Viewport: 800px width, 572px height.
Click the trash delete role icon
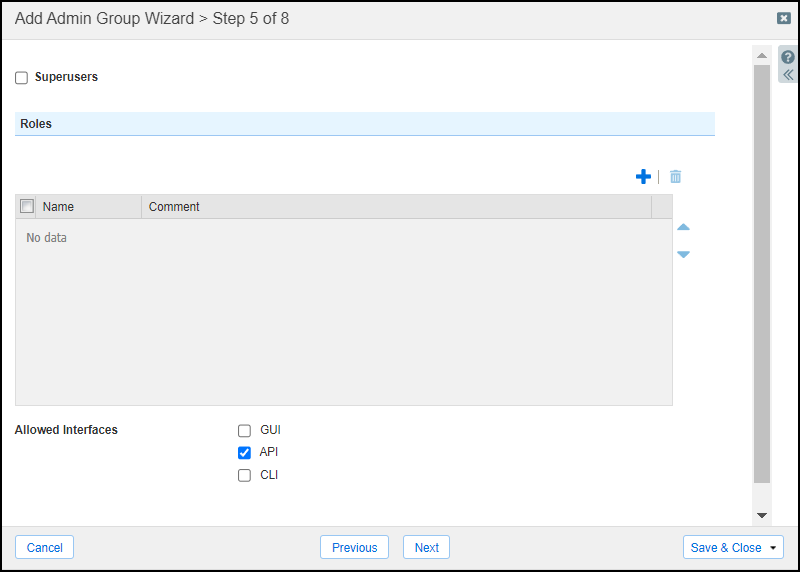click(x=675, y=177)
